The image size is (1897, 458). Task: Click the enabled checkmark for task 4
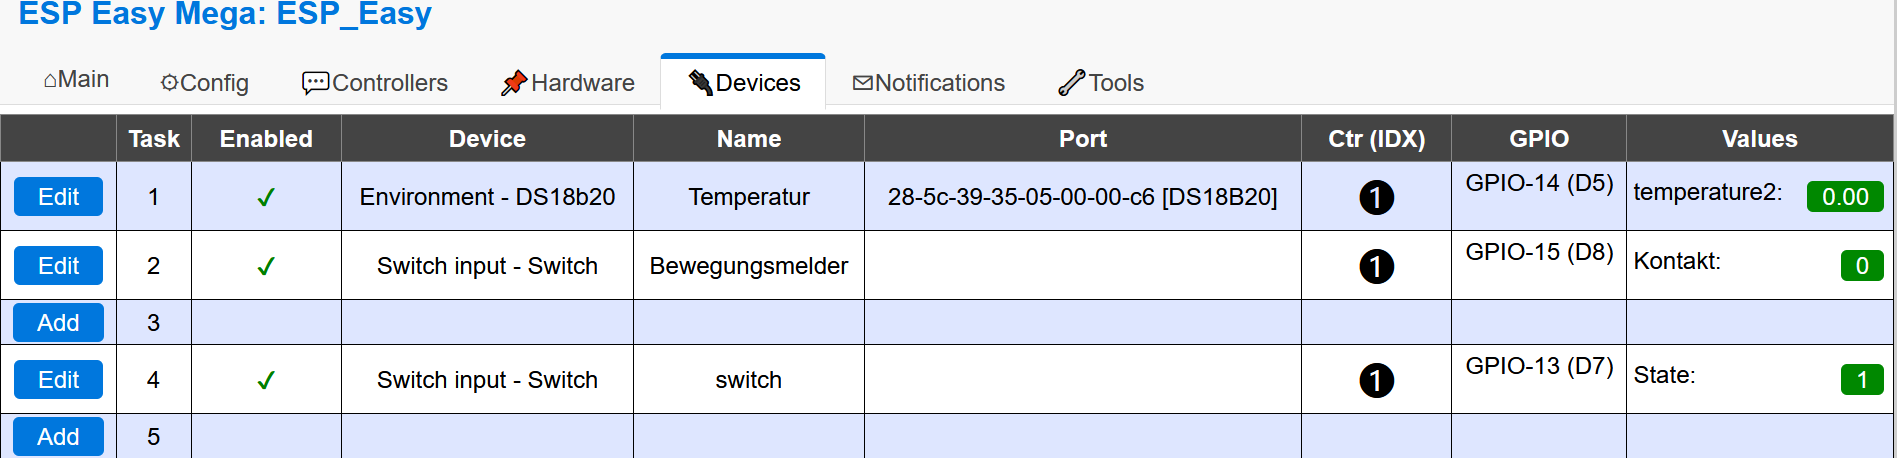266,380
